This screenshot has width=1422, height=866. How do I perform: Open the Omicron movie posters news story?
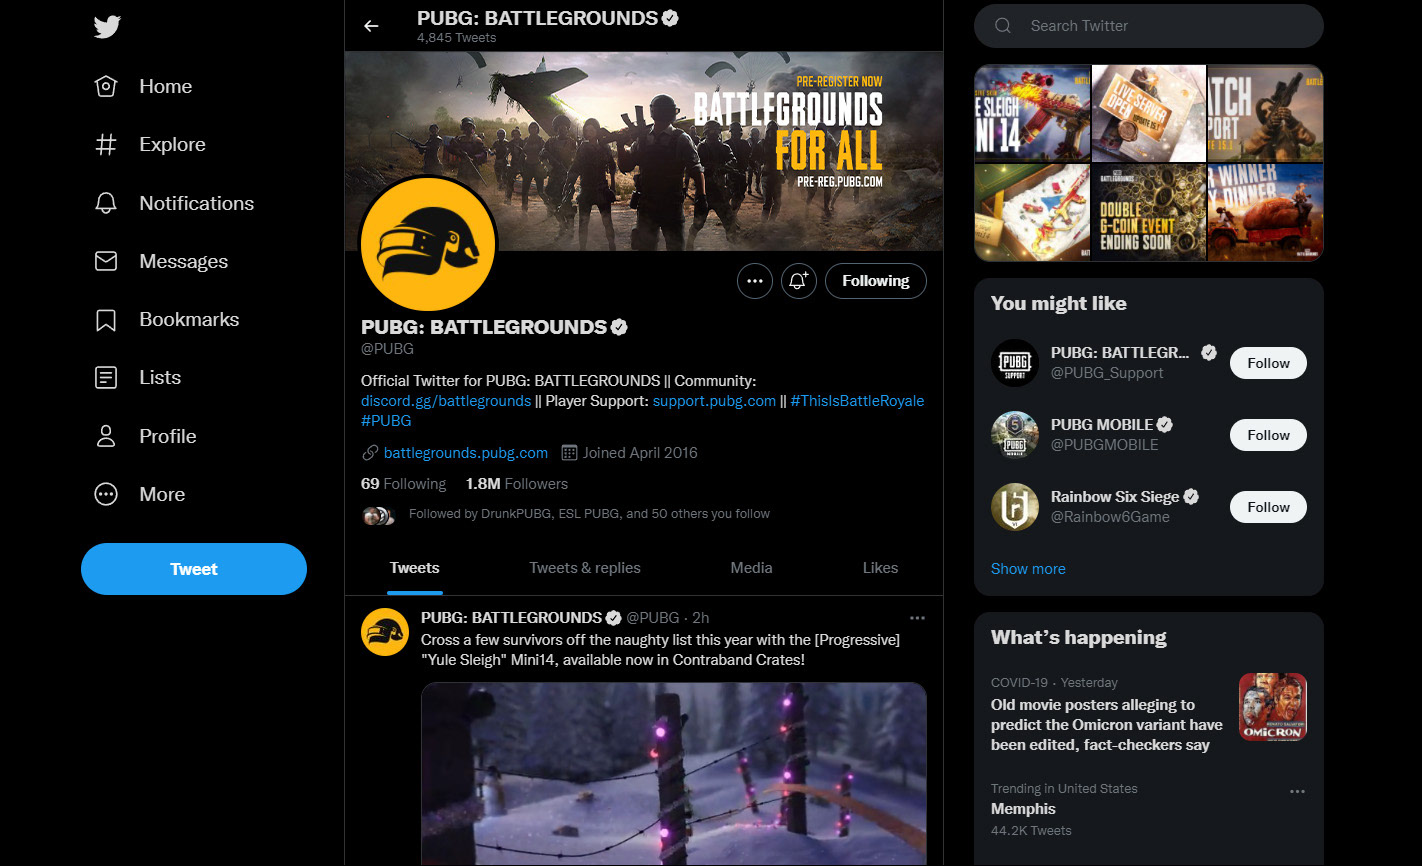point(1107,725)
